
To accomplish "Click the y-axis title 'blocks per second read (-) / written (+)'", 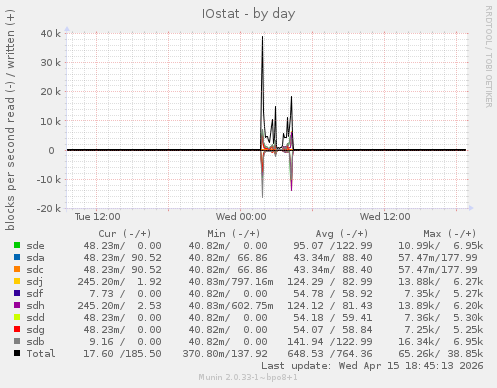I will [10, 120].
